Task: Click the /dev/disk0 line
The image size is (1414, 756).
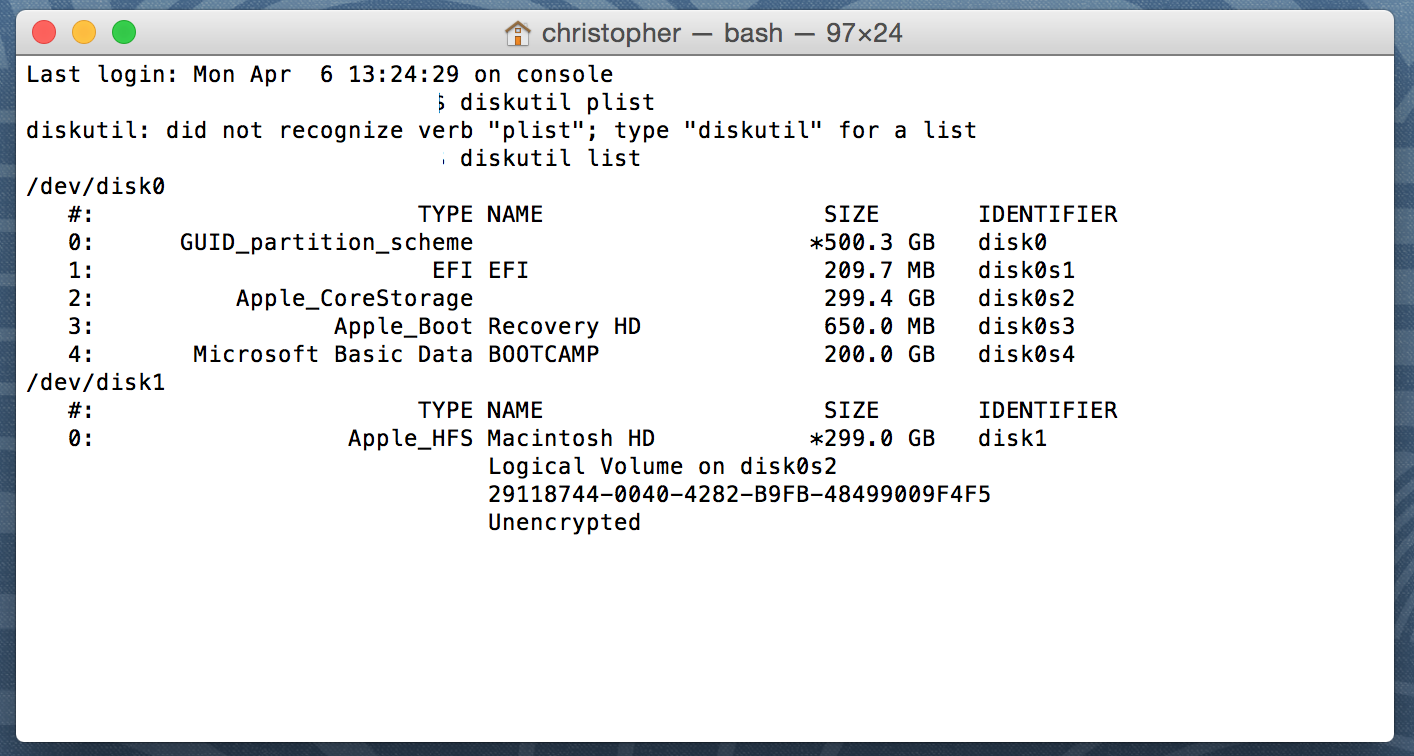Action: point(95,186)
